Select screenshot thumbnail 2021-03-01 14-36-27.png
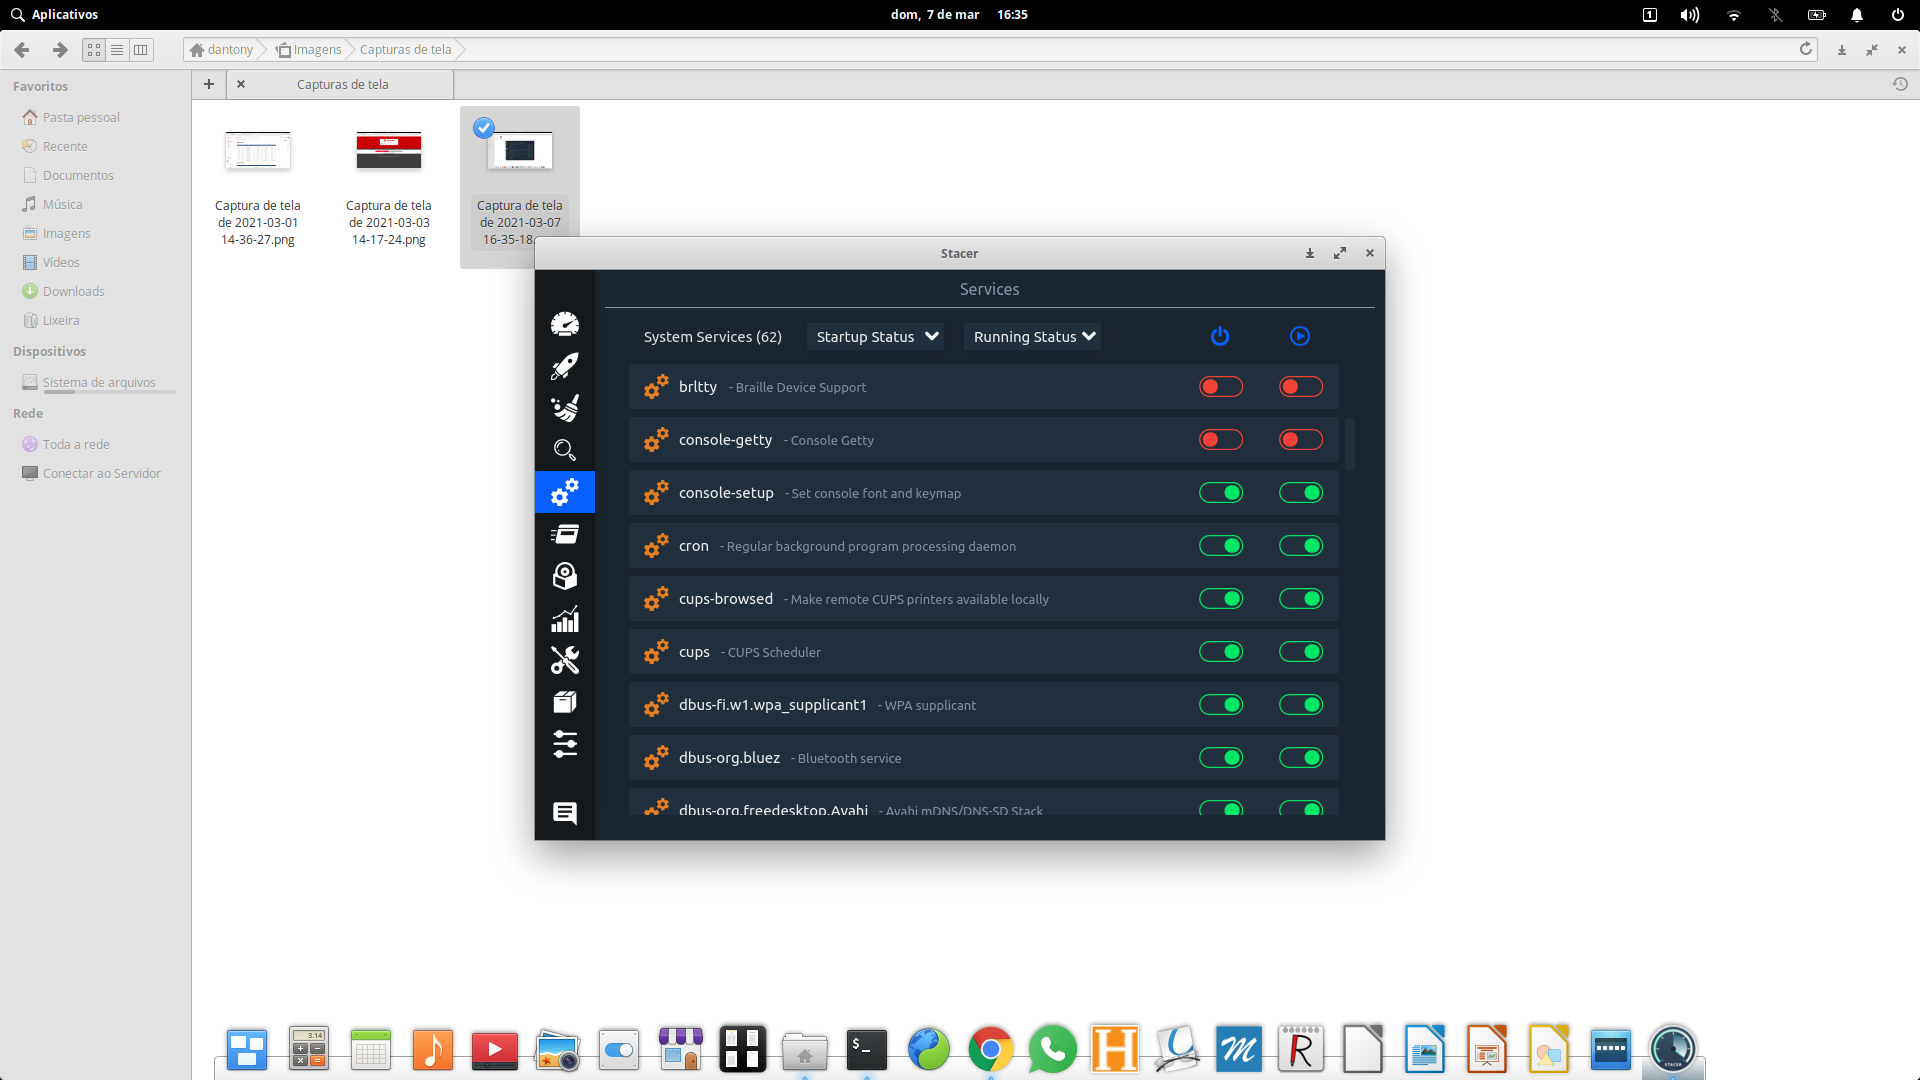This screenshot has width=1920, height=1080. tap(258, 151)
